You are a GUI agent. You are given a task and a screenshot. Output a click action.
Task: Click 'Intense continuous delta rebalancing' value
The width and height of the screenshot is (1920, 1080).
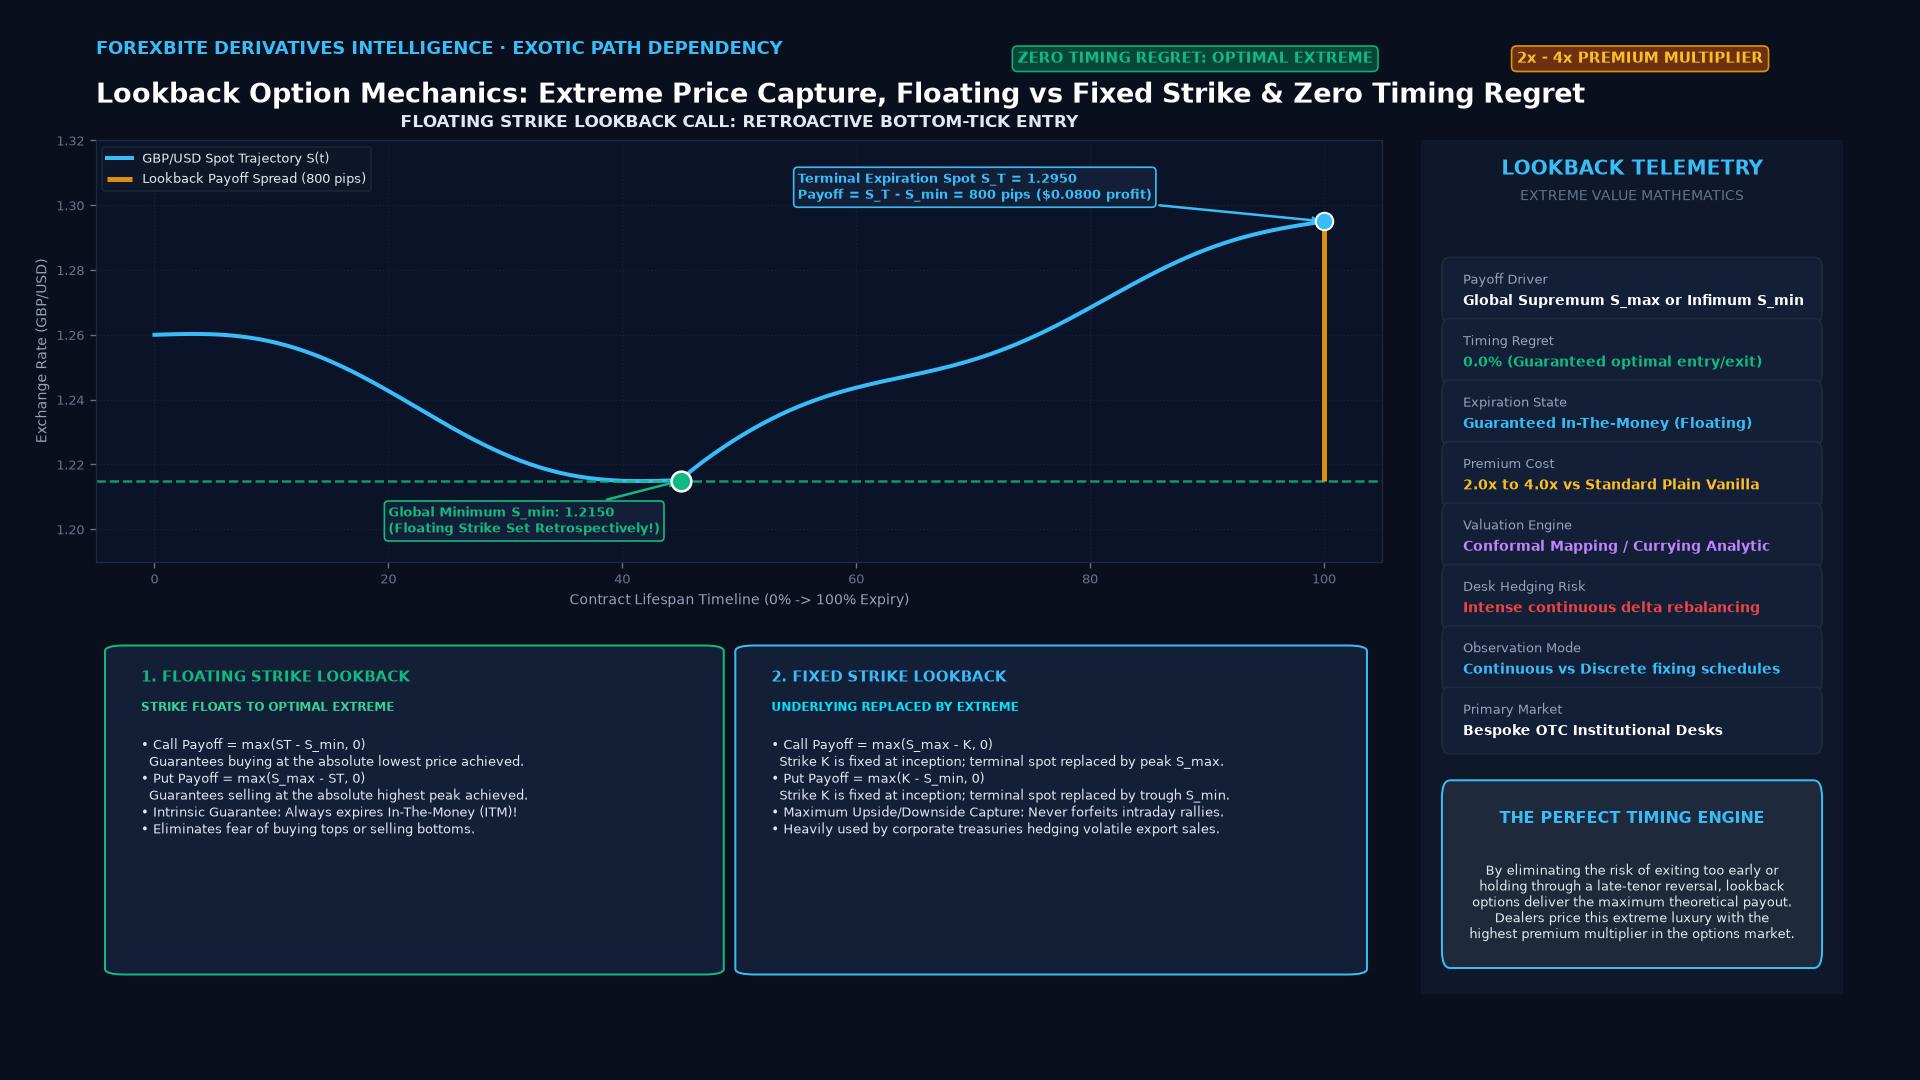point(1611,607)
